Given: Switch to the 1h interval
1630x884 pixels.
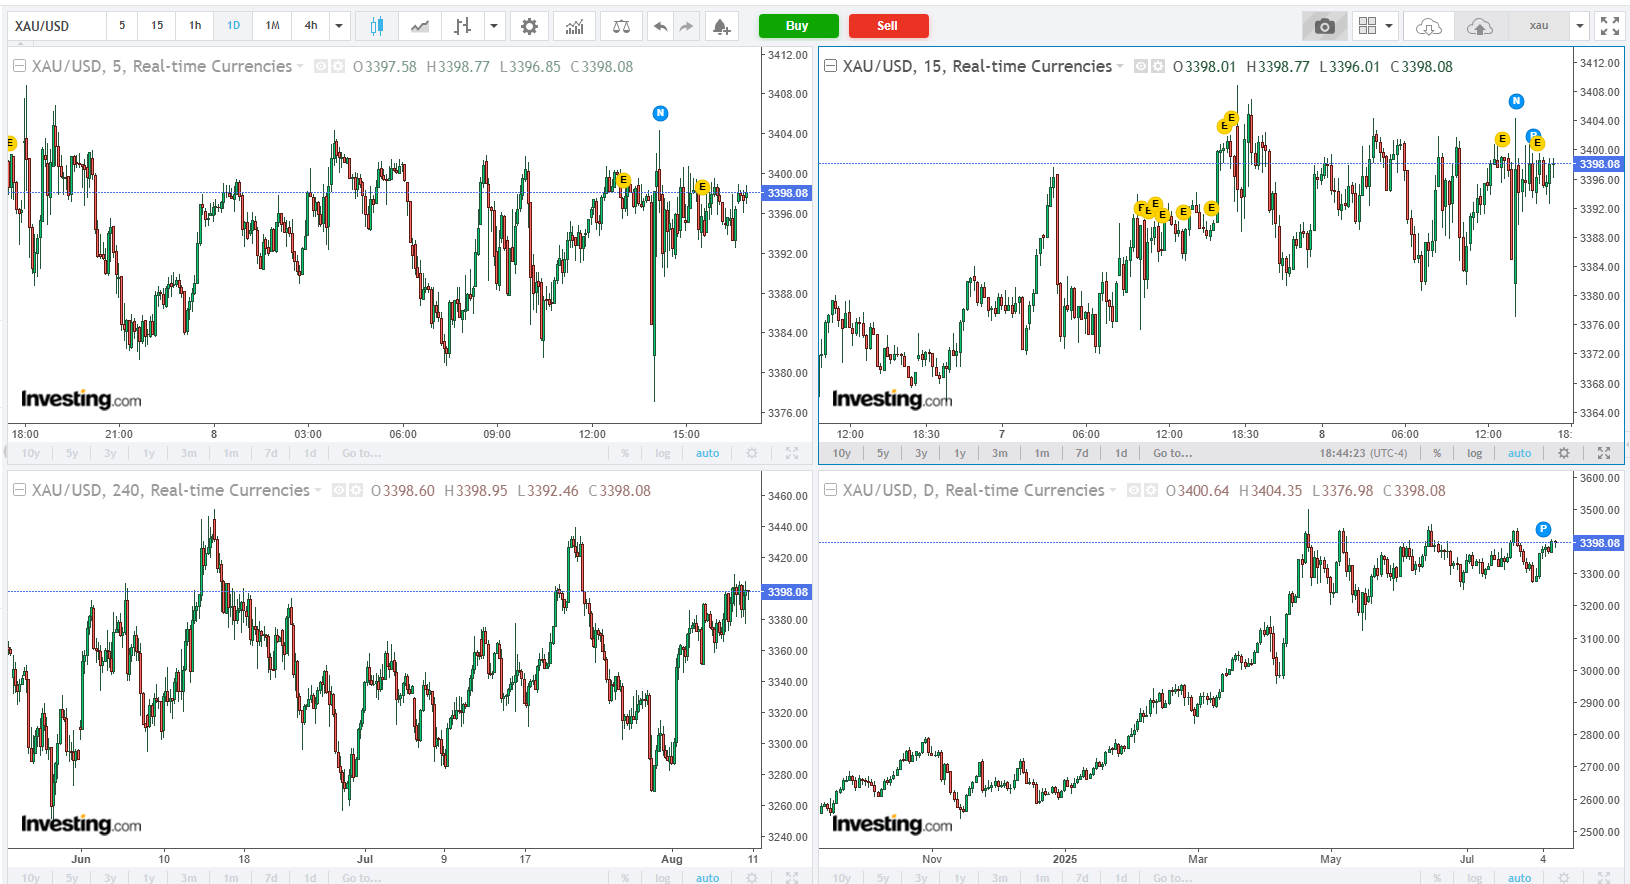Looking at the screenshot, I should pyautogui.click(x=195, y=26).
